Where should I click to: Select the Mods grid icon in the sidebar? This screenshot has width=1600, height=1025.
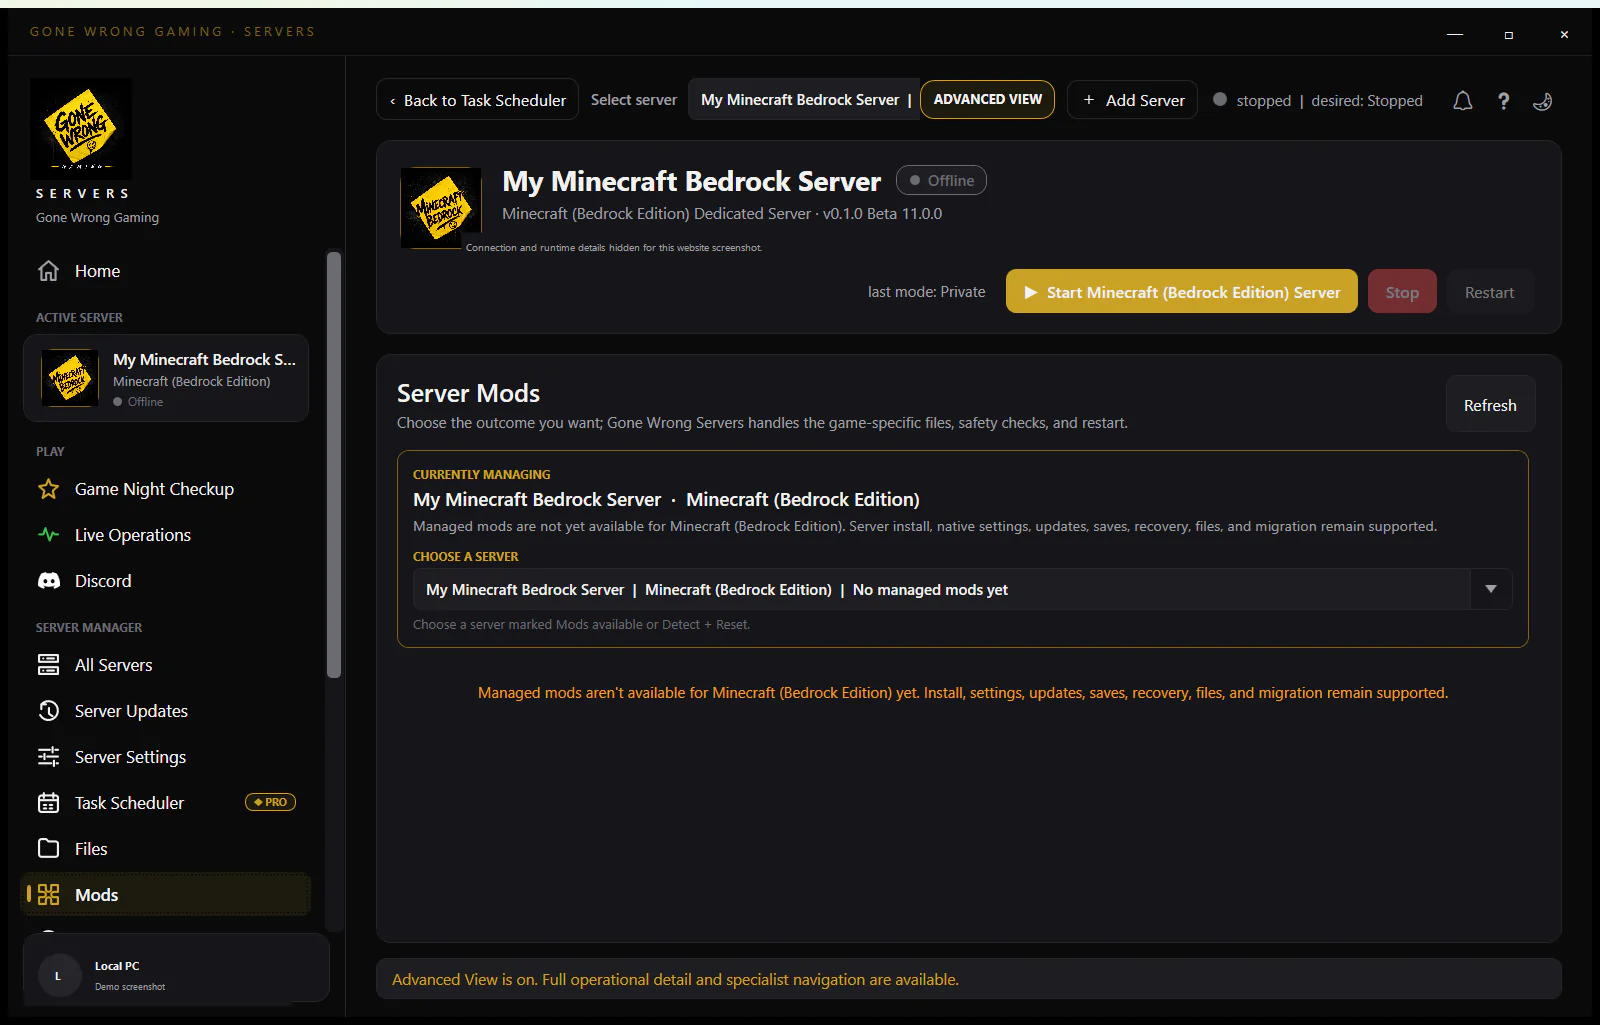tap(48, 895)
